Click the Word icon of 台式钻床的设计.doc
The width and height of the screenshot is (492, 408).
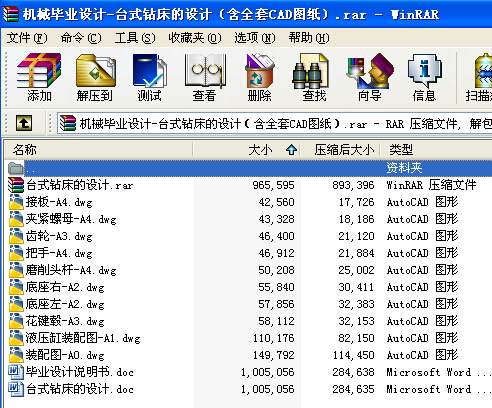16,389
